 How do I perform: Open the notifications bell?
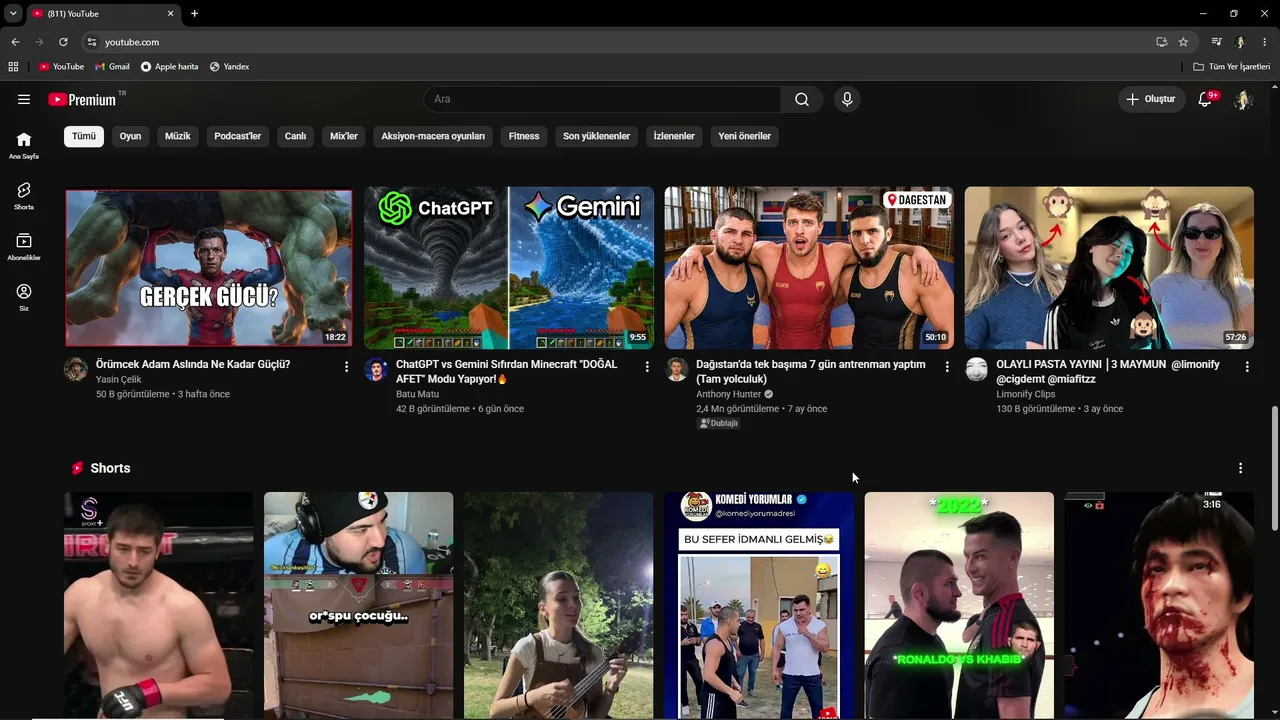click(1205, 99)
